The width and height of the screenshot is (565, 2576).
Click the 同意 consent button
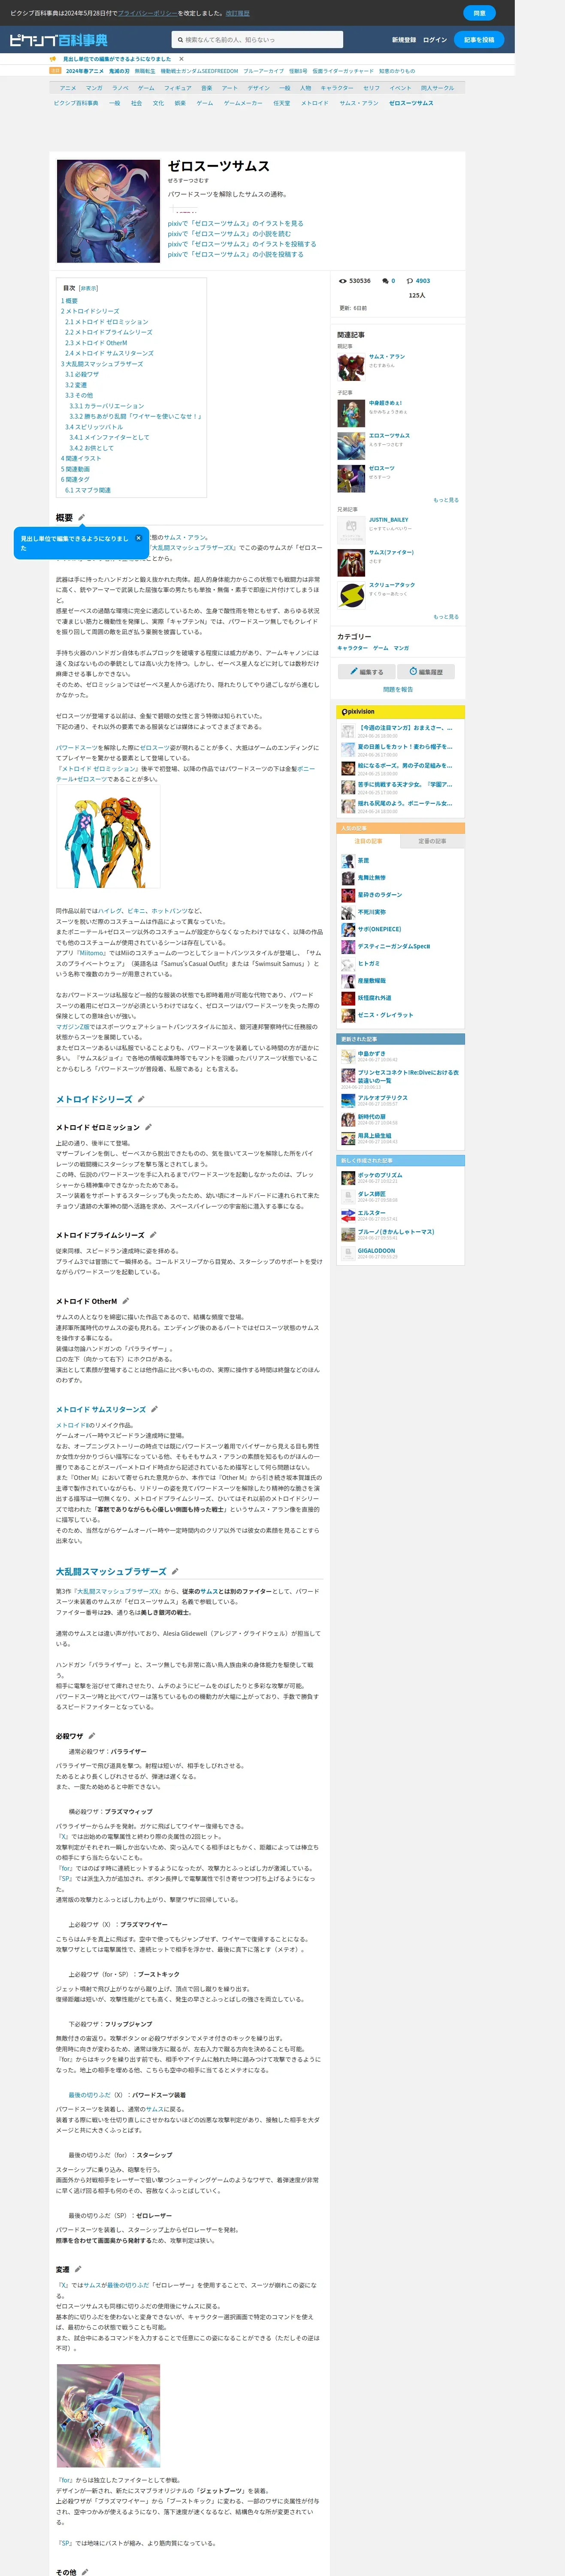479,13
